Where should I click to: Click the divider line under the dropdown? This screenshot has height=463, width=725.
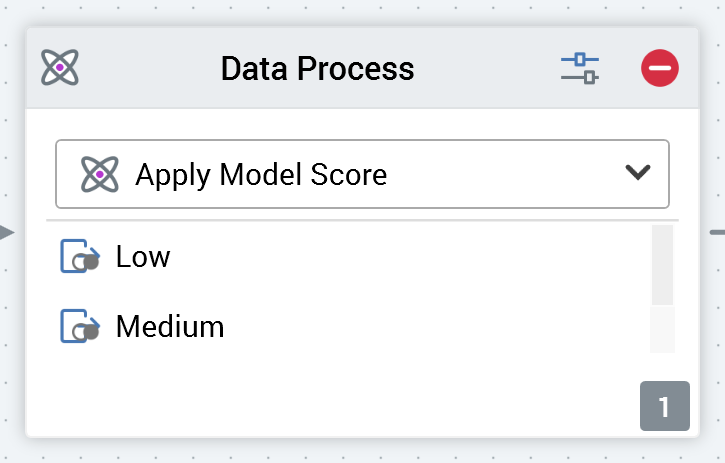362,219
